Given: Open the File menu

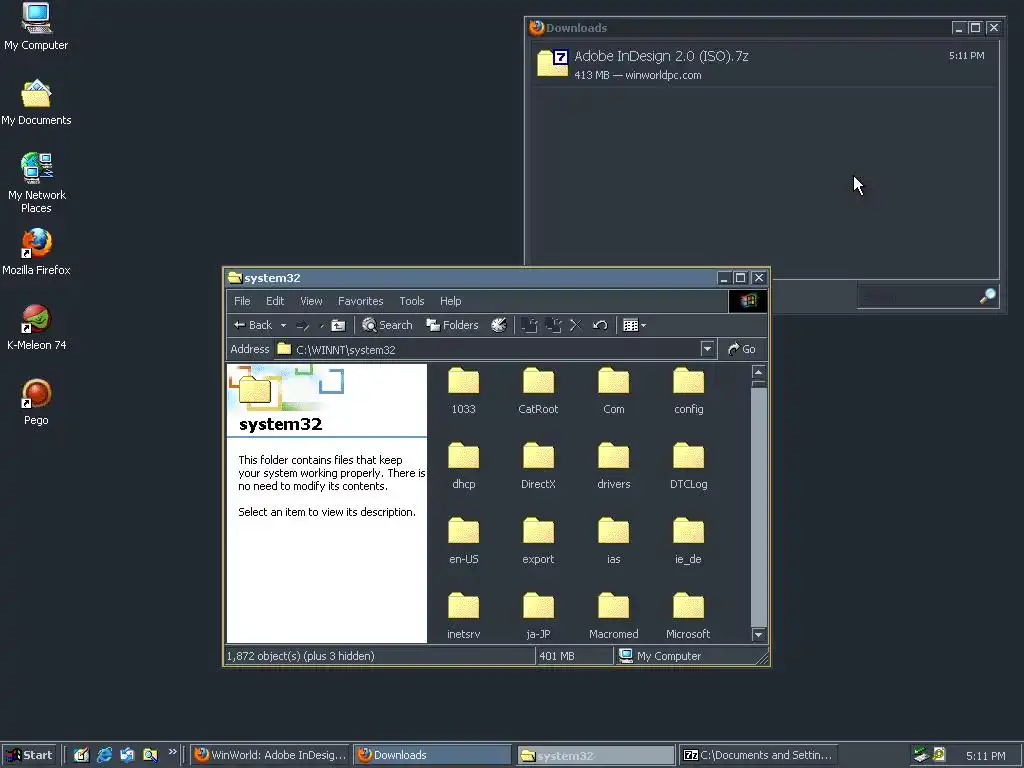Looking at the screenshot, I should [x=242, y=301].
